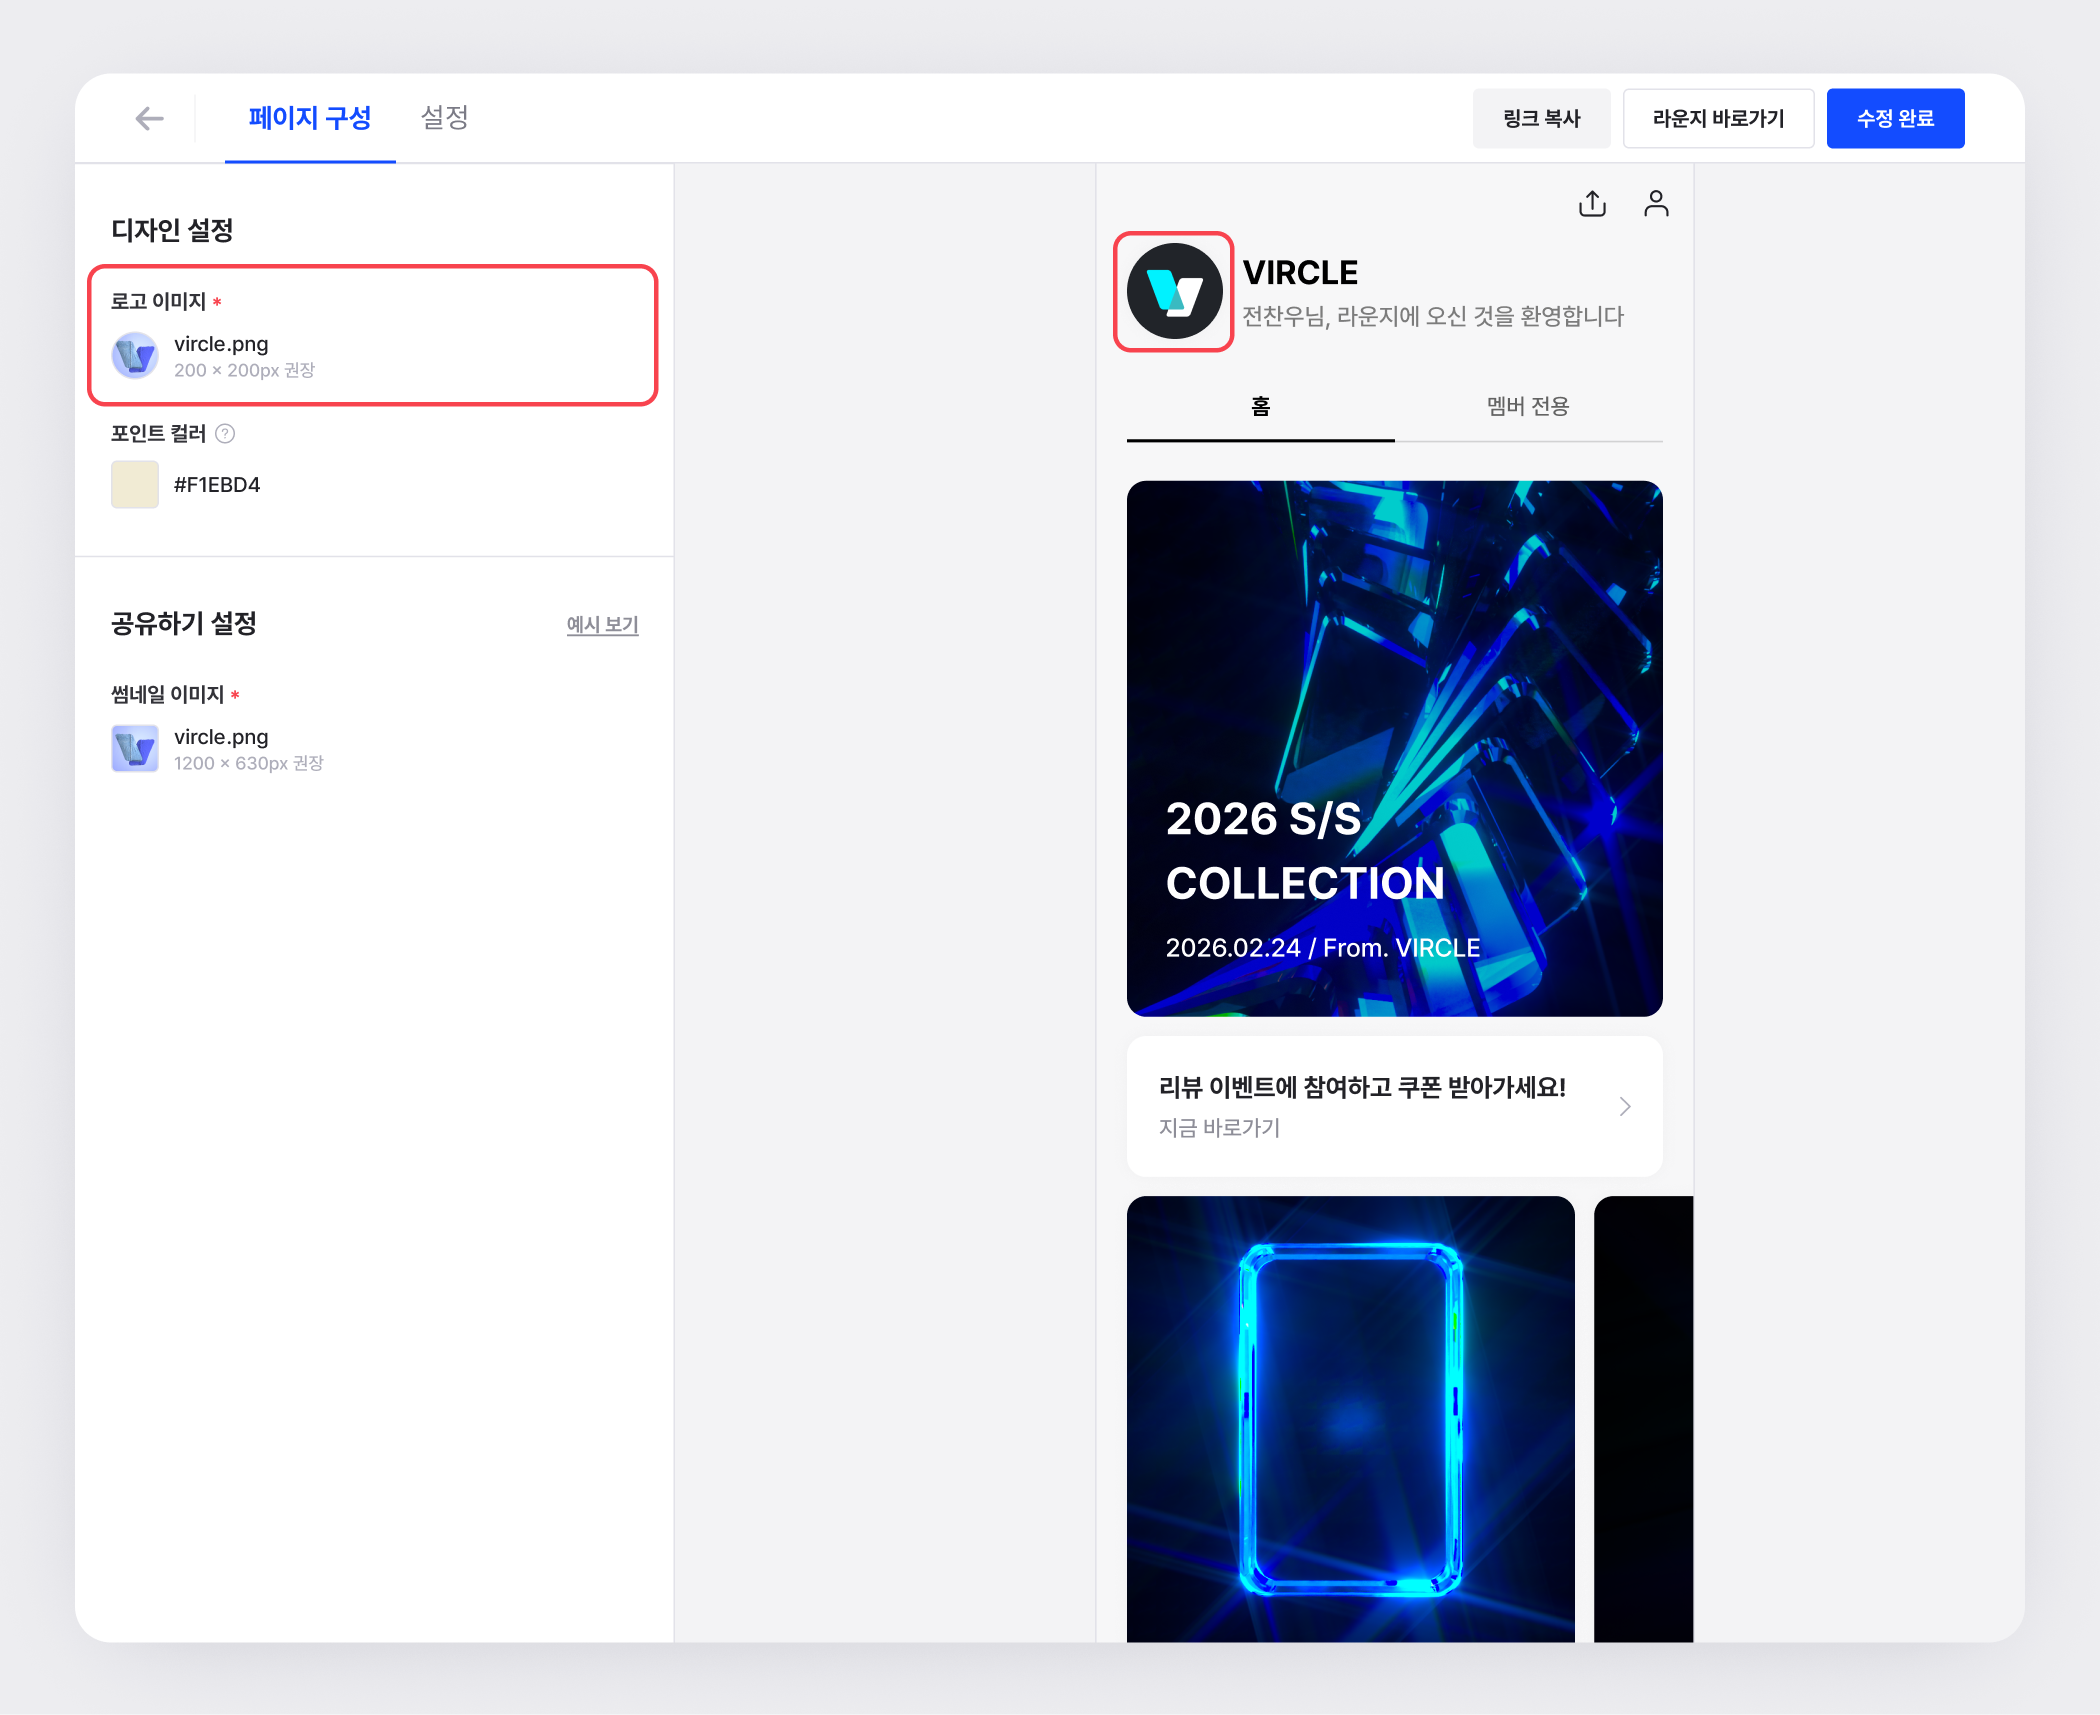Image resolution: width=2100 pixels, height=1715 pixels.
Task: Click the 링크 복사 button
Action: pyautogui.click(x=1541, y=119)
